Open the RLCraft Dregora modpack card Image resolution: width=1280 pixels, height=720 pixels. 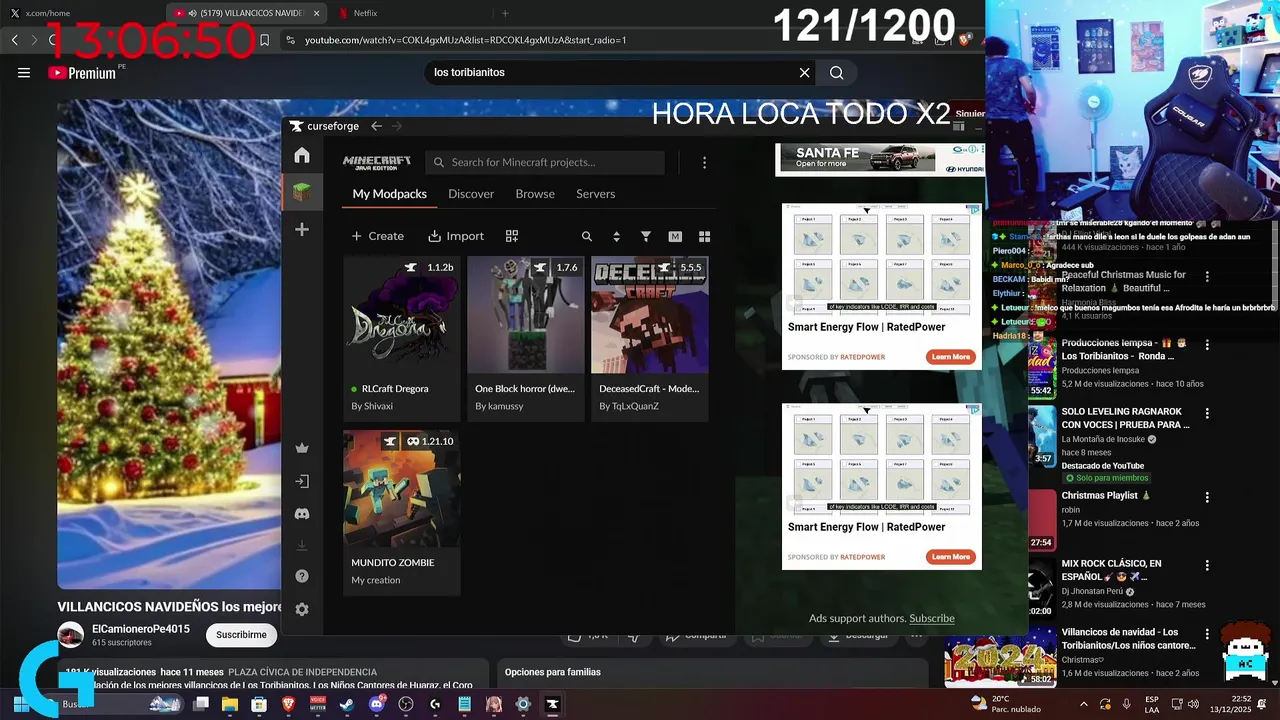(402, 338)
